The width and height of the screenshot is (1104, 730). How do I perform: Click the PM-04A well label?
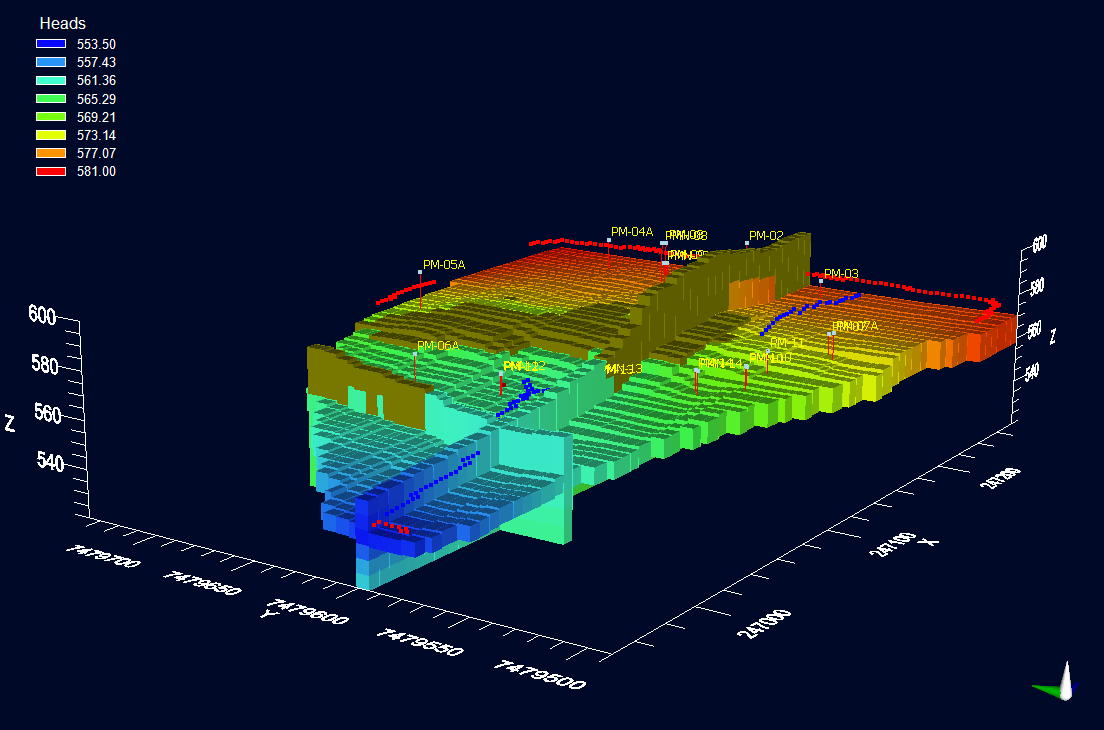point(632,232)
